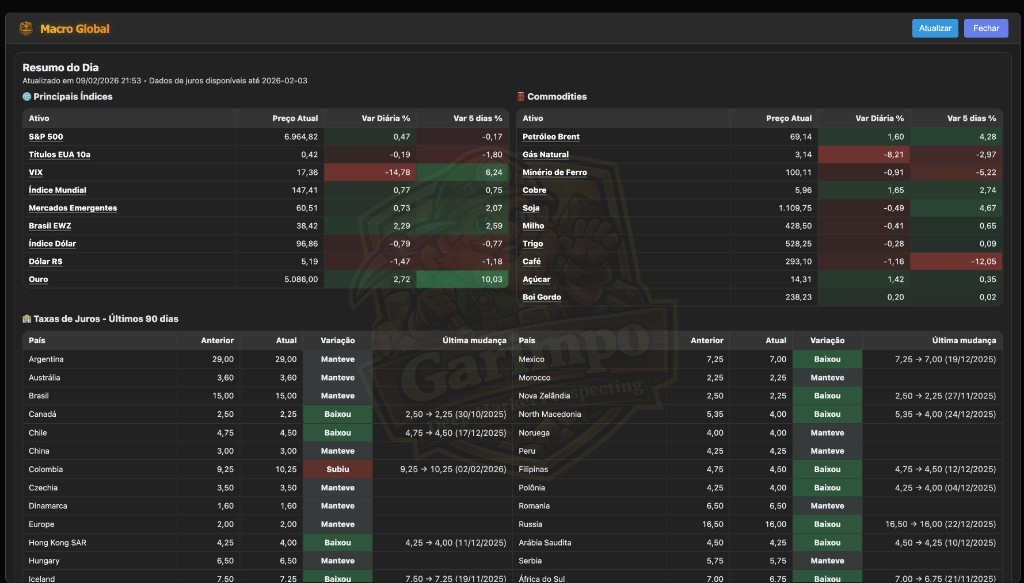Open the Ouro asset details
1024x583 pixels.
pyautogui.click(x=37, y=279)
